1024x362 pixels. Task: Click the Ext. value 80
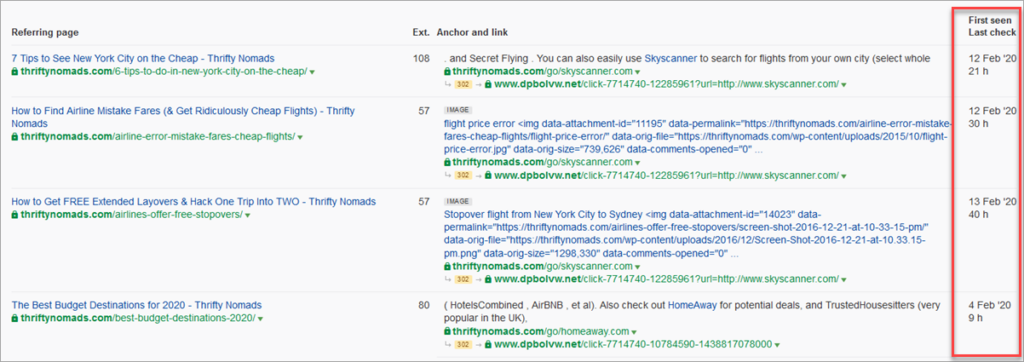point(424,305)
